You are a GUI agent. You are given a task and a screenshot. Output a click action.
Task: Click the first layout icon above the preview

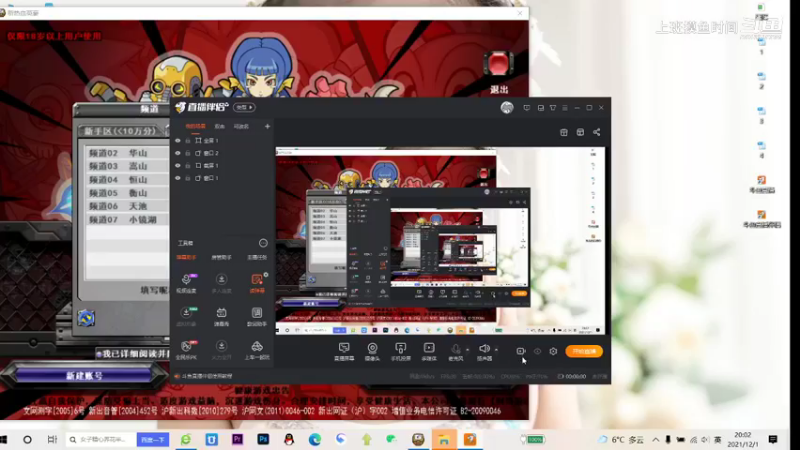coord(564,132)
